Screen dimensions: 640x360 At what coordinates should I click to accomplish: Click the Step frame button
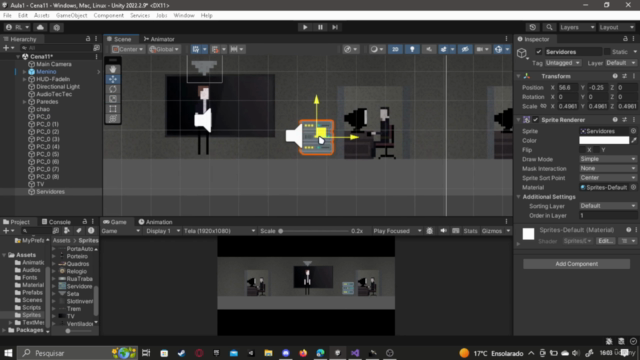click(335, 27)
